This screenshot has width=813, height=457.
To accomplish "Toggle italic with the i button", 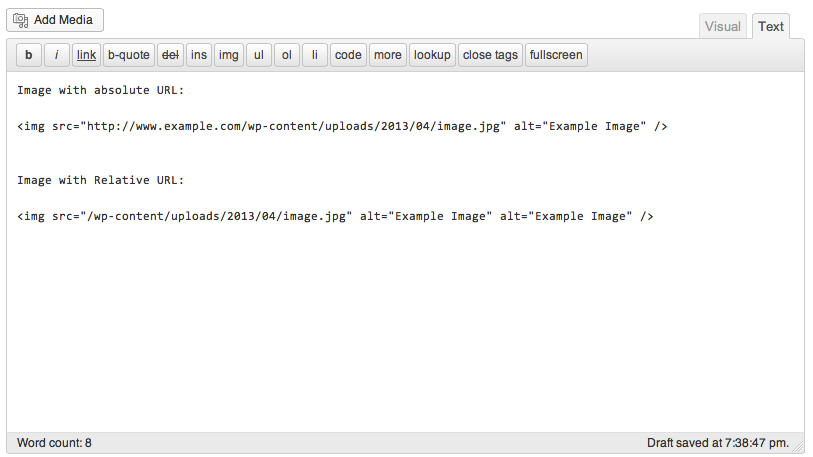I will tap(57, 55).
